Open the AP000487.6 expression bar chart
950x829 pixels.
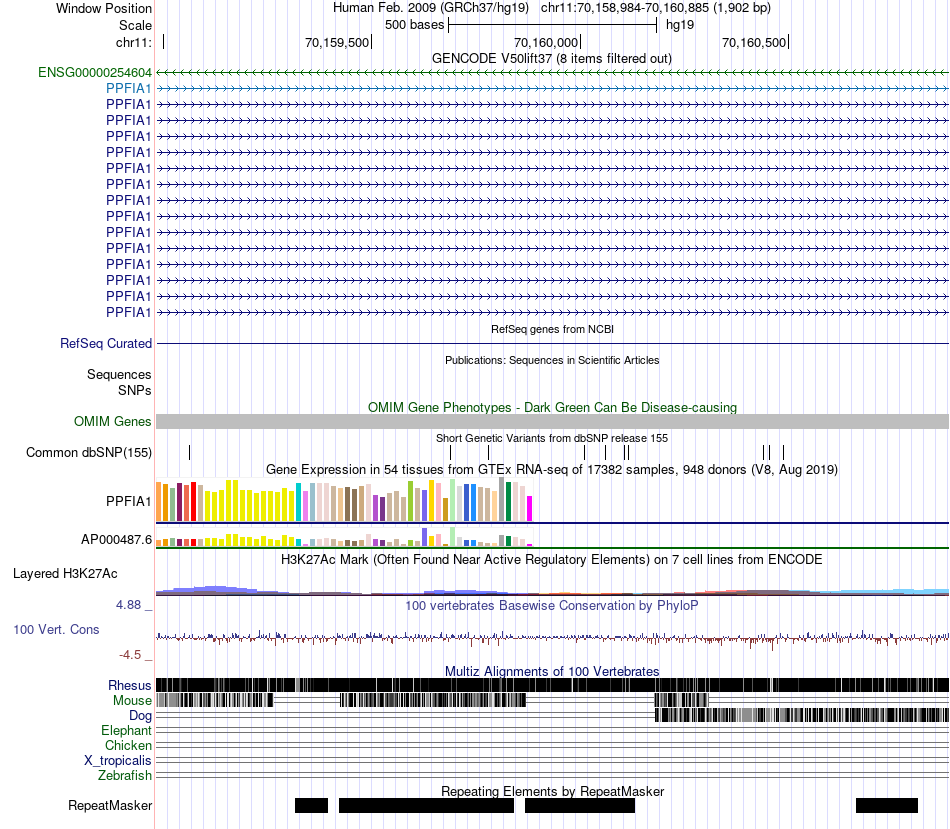[x=344, y=537]
